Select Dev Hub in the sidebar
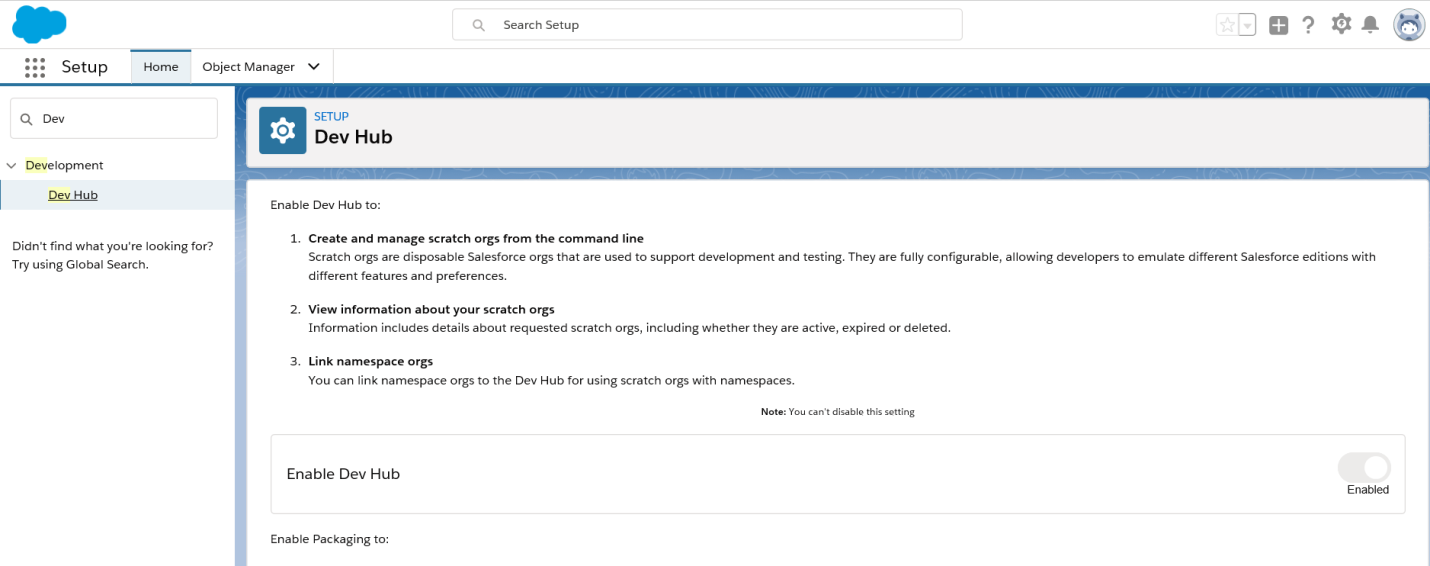Image resolution: width=1430 pixels, height=566 pixels. 73,195
